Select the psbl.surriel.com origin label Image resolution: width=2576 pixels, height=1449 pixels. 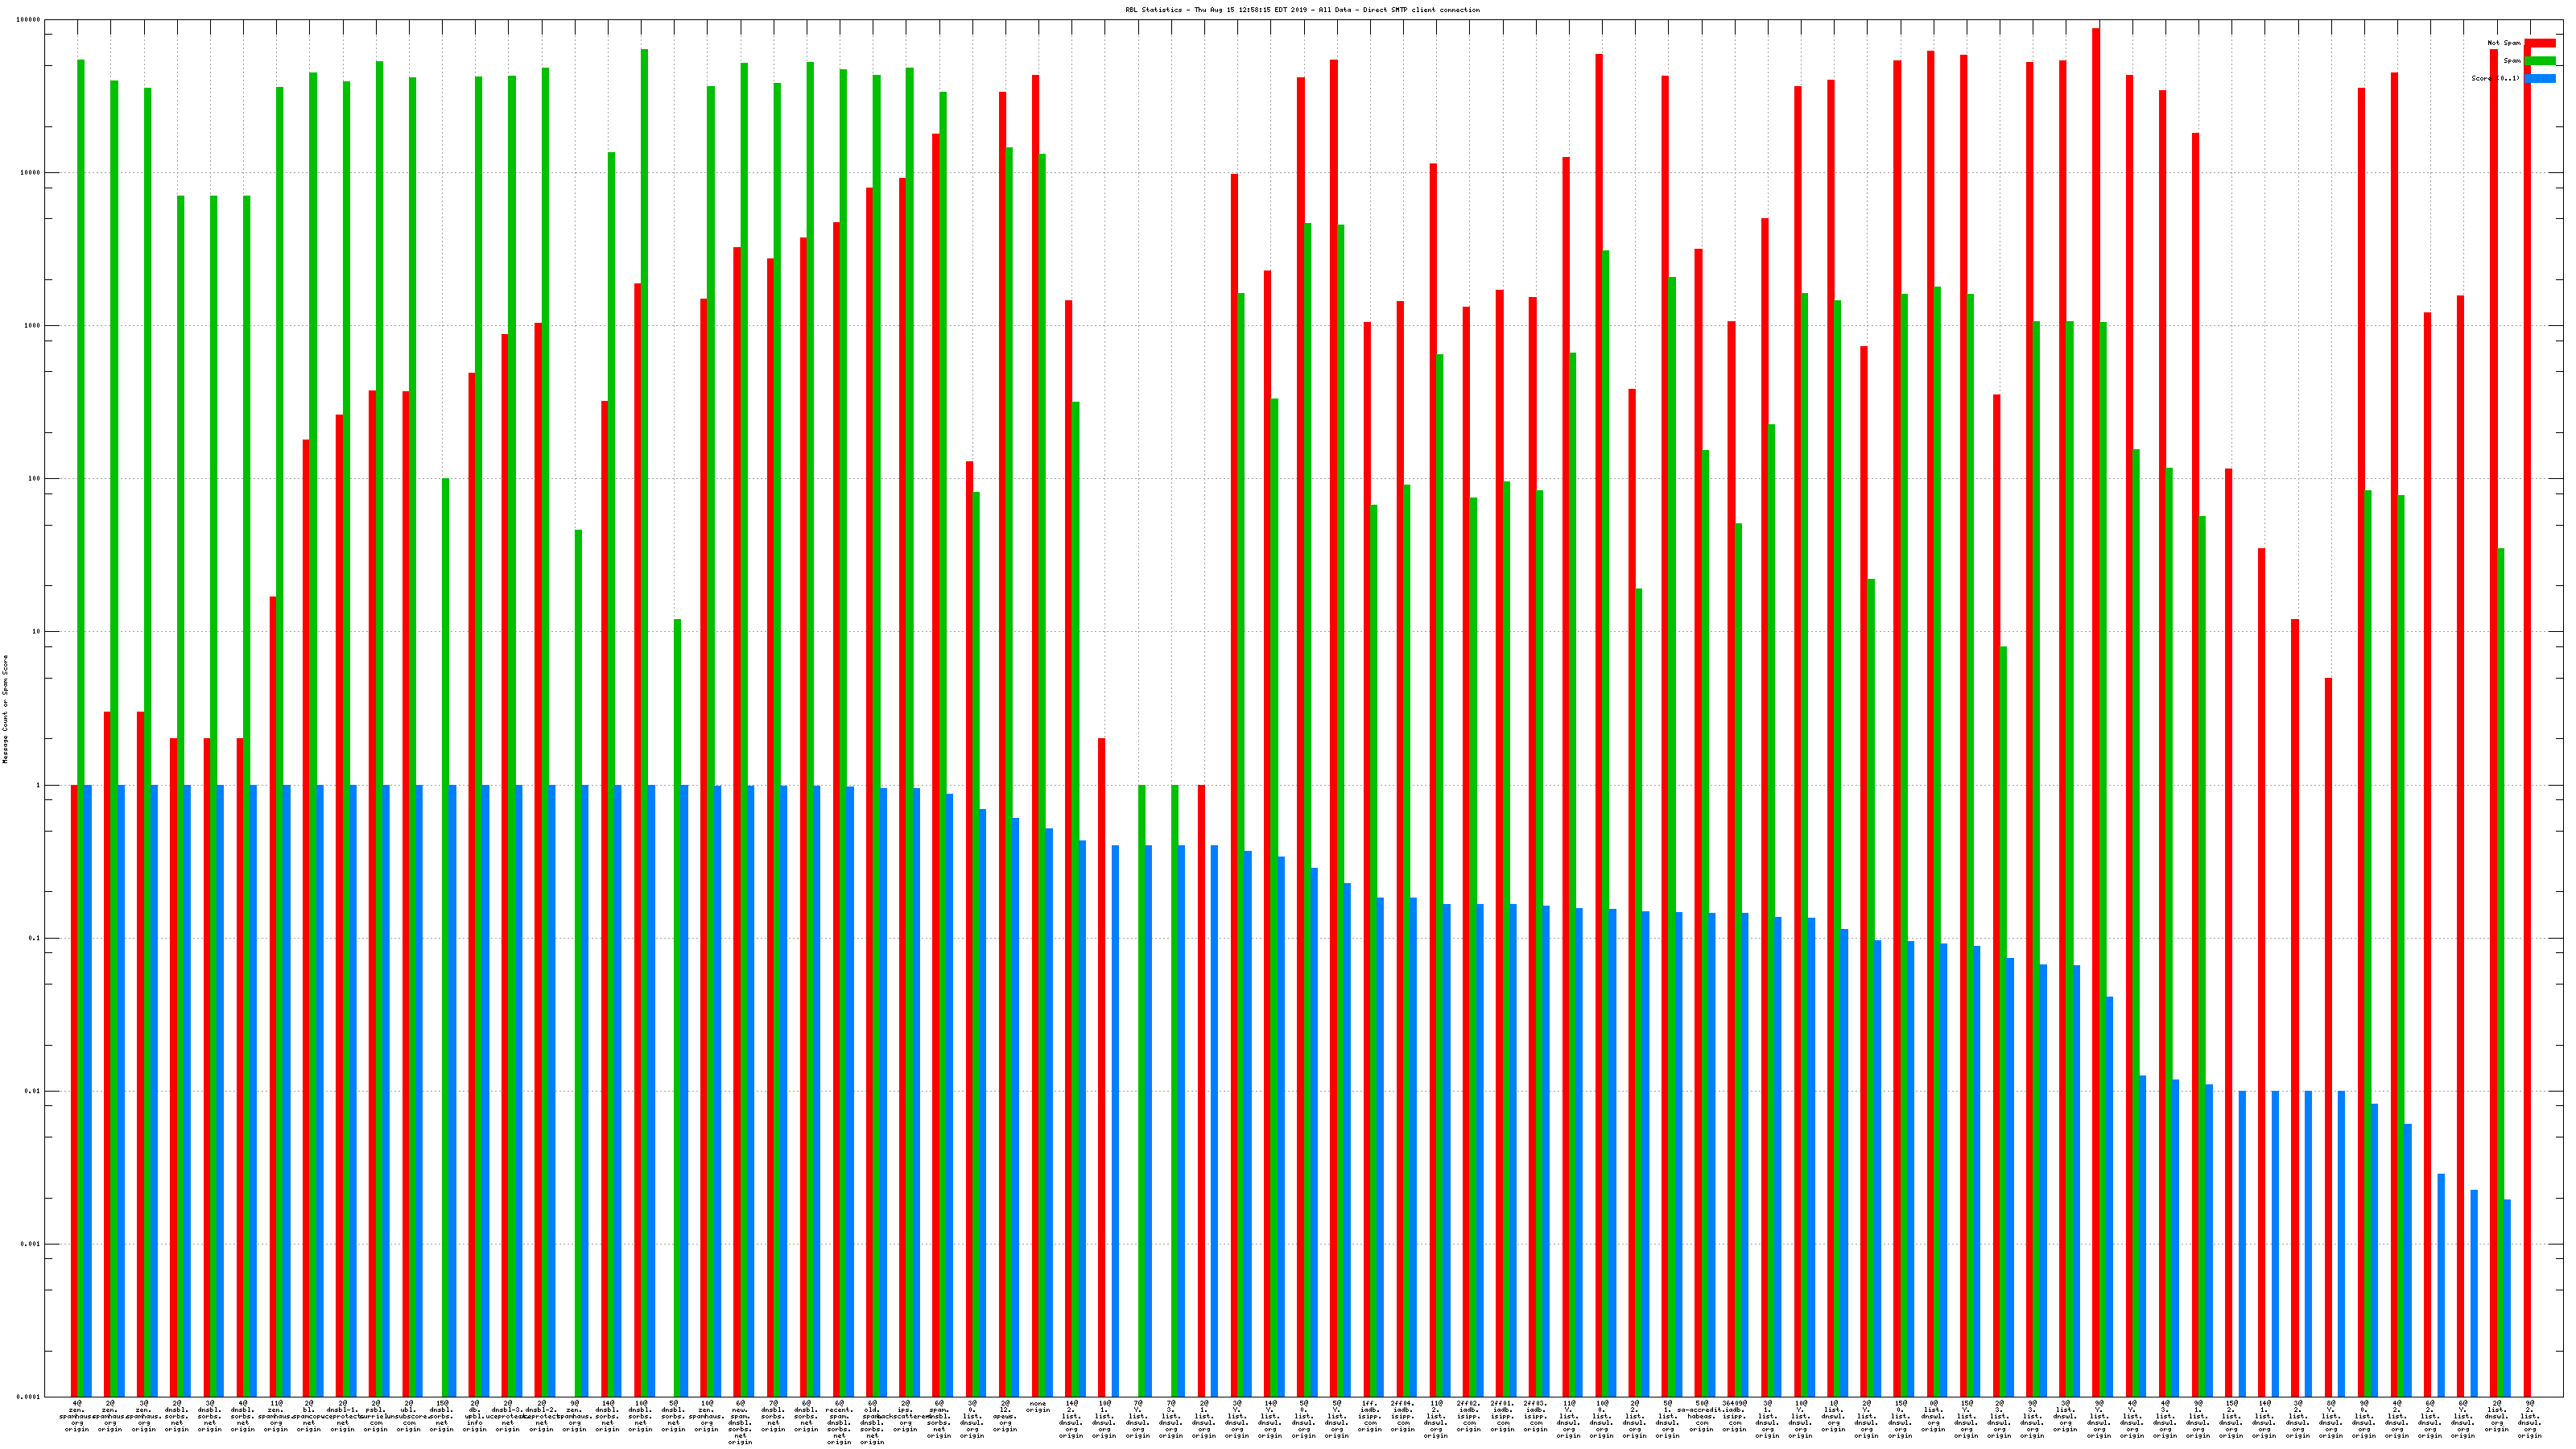click(376, 1416)
